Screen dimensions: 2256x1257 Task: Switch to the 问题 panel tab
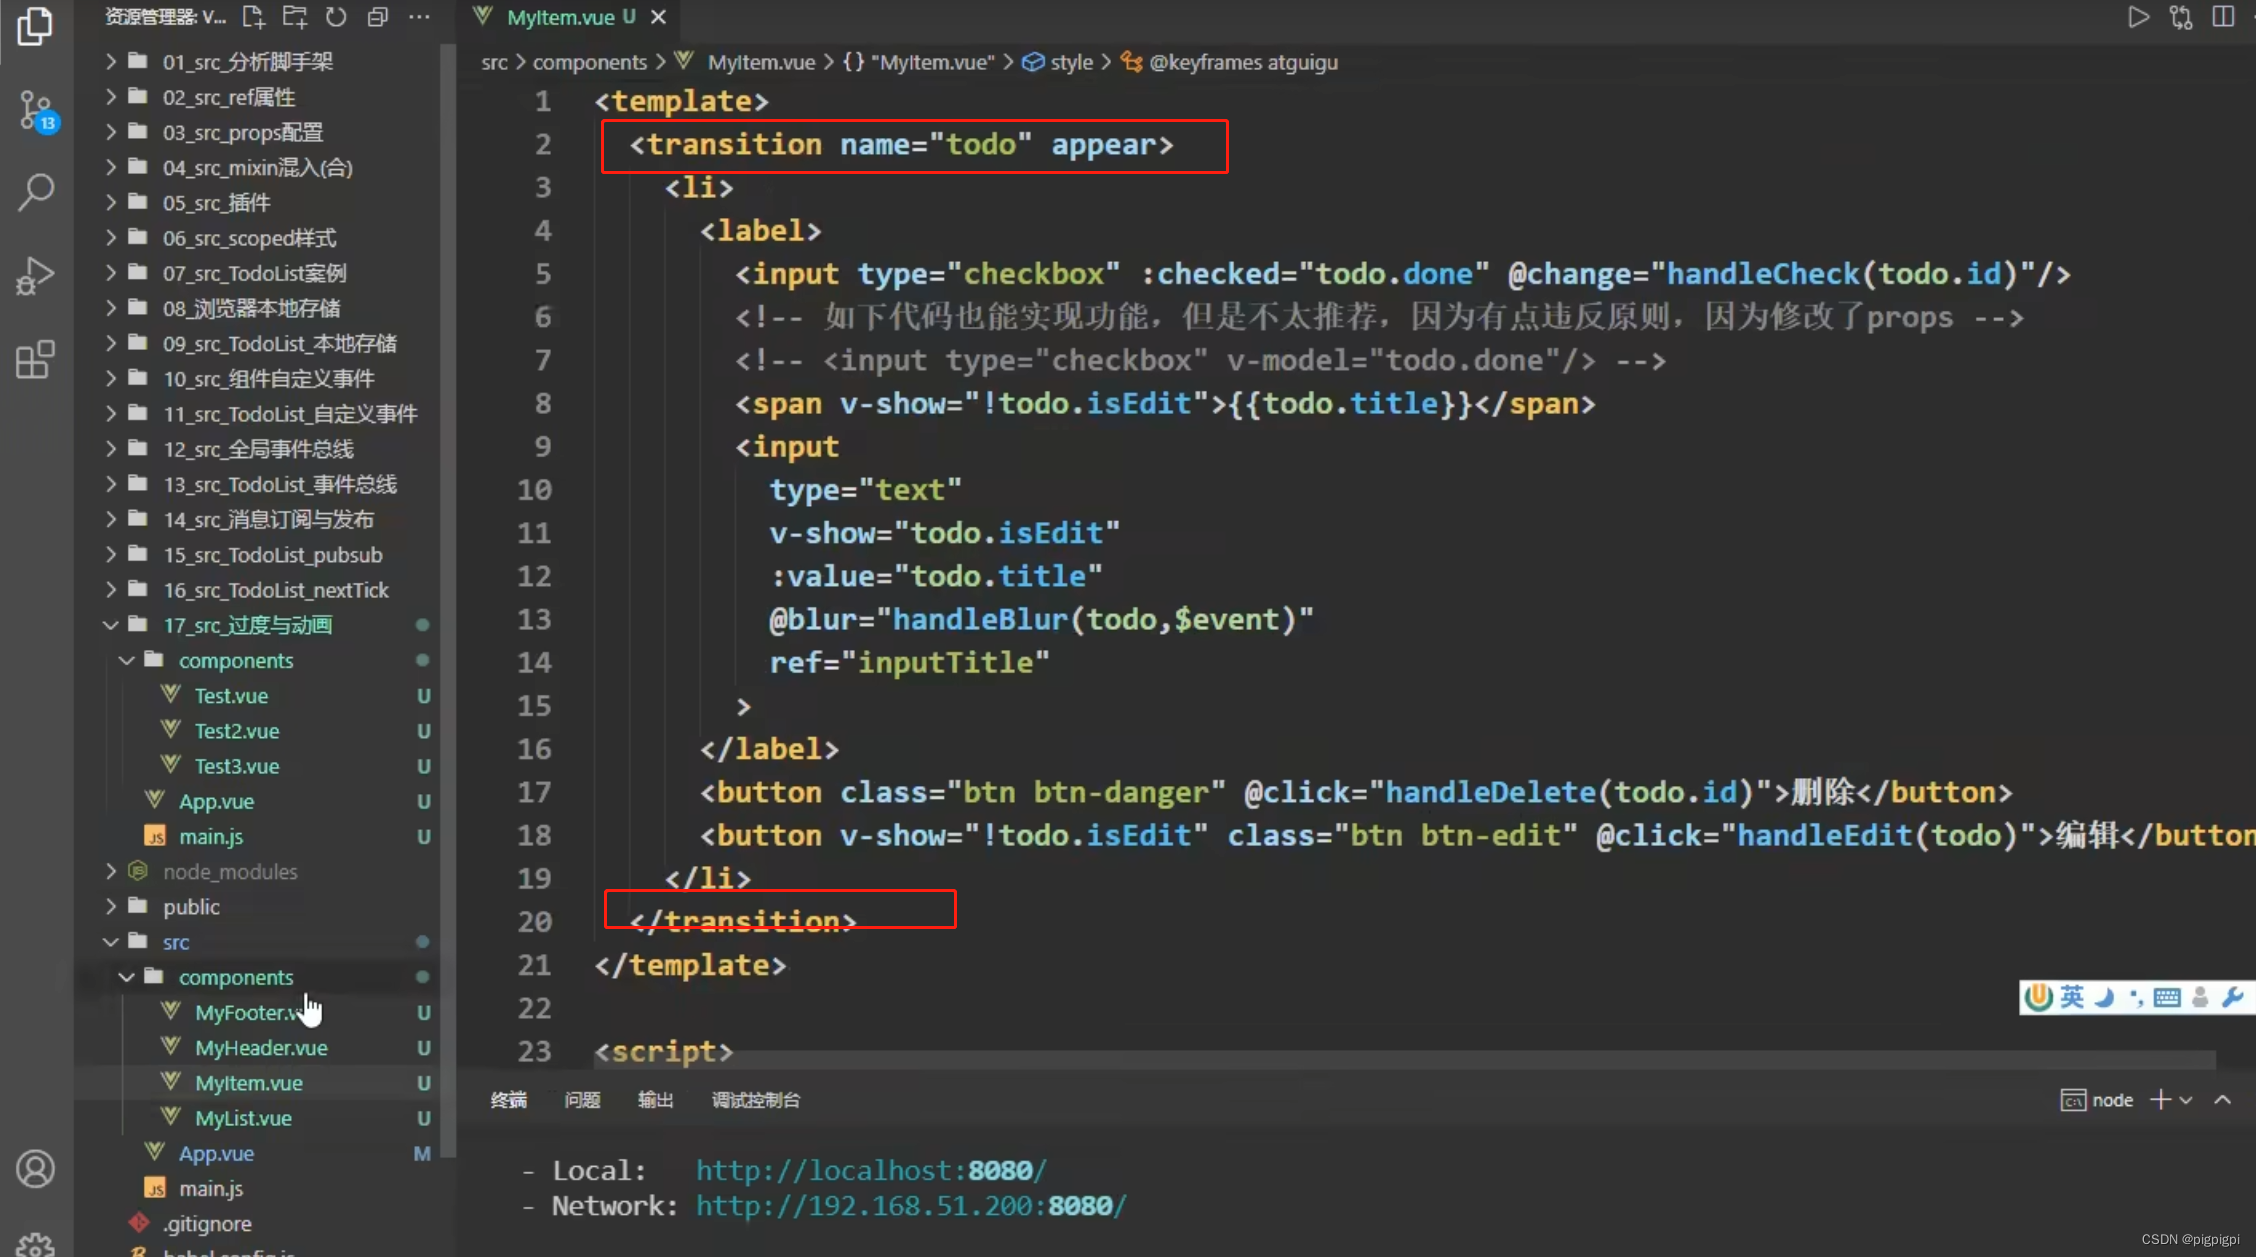tap(582, 1100)
